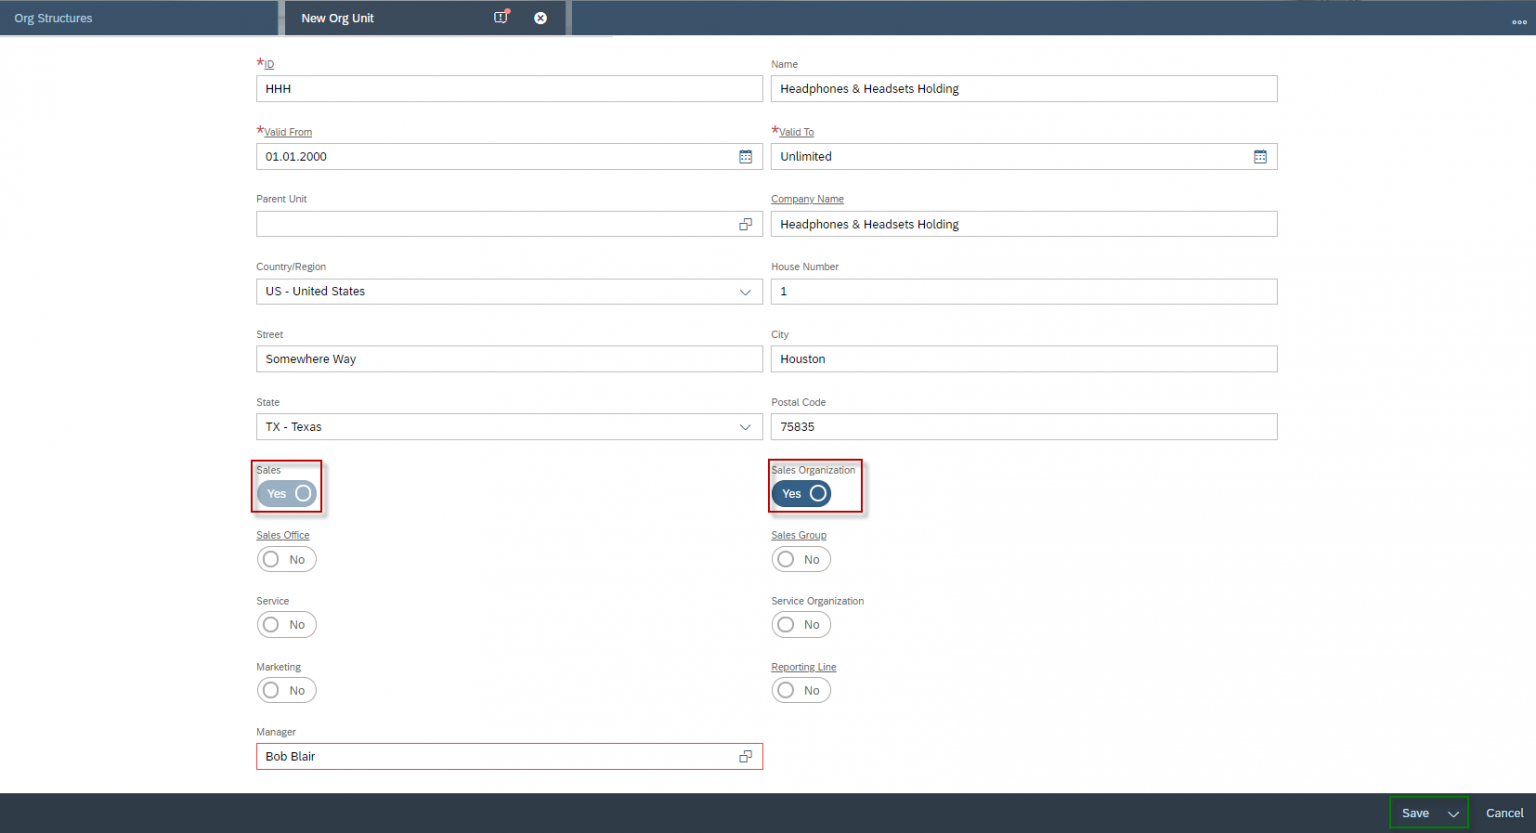Open the value help for Manager
The height and width of the screenshot is (833, 1536).
point(745,756)
